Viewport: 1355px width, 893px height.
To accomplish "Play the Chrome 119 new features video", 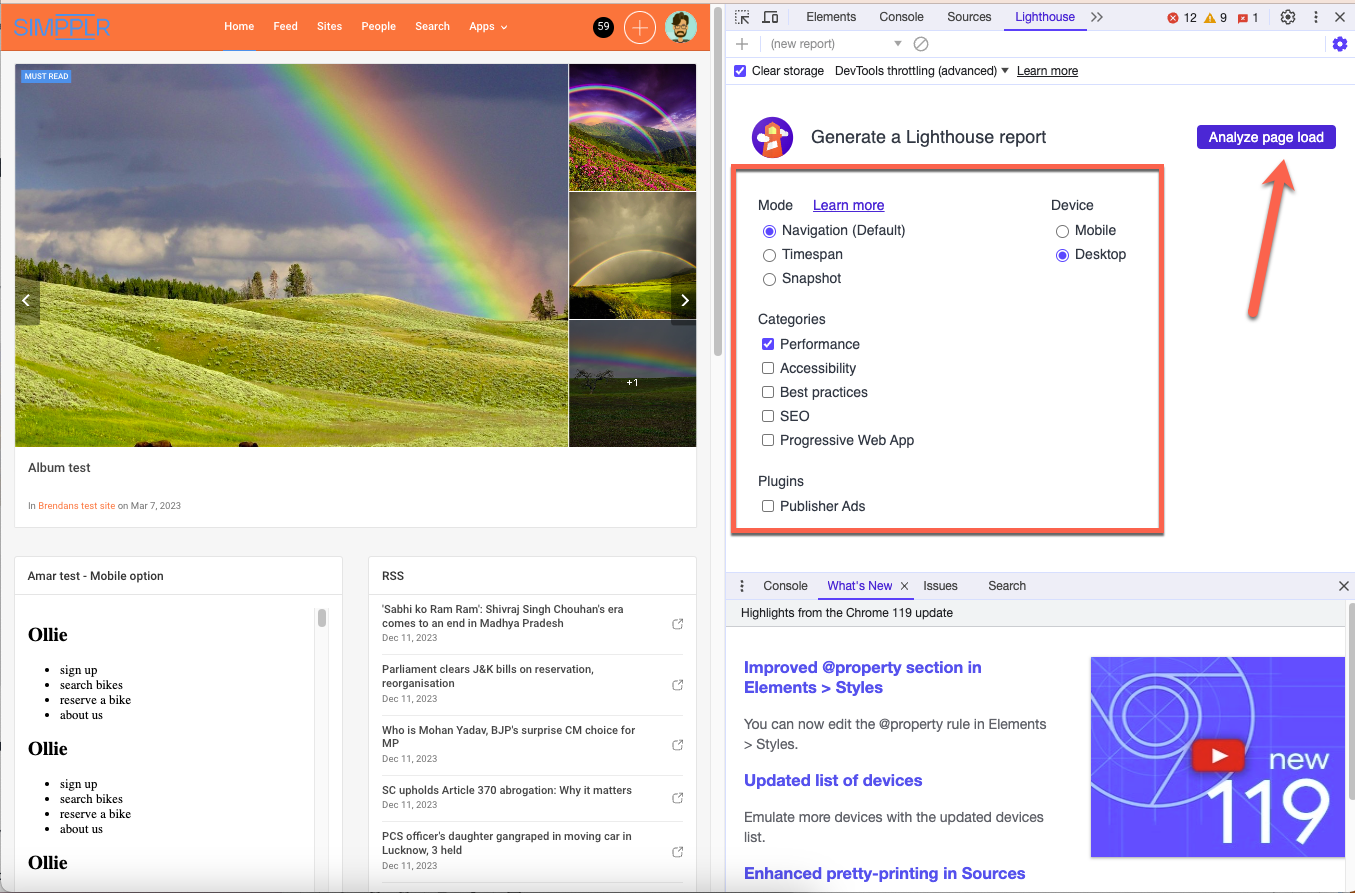I will pos(1217,756).
